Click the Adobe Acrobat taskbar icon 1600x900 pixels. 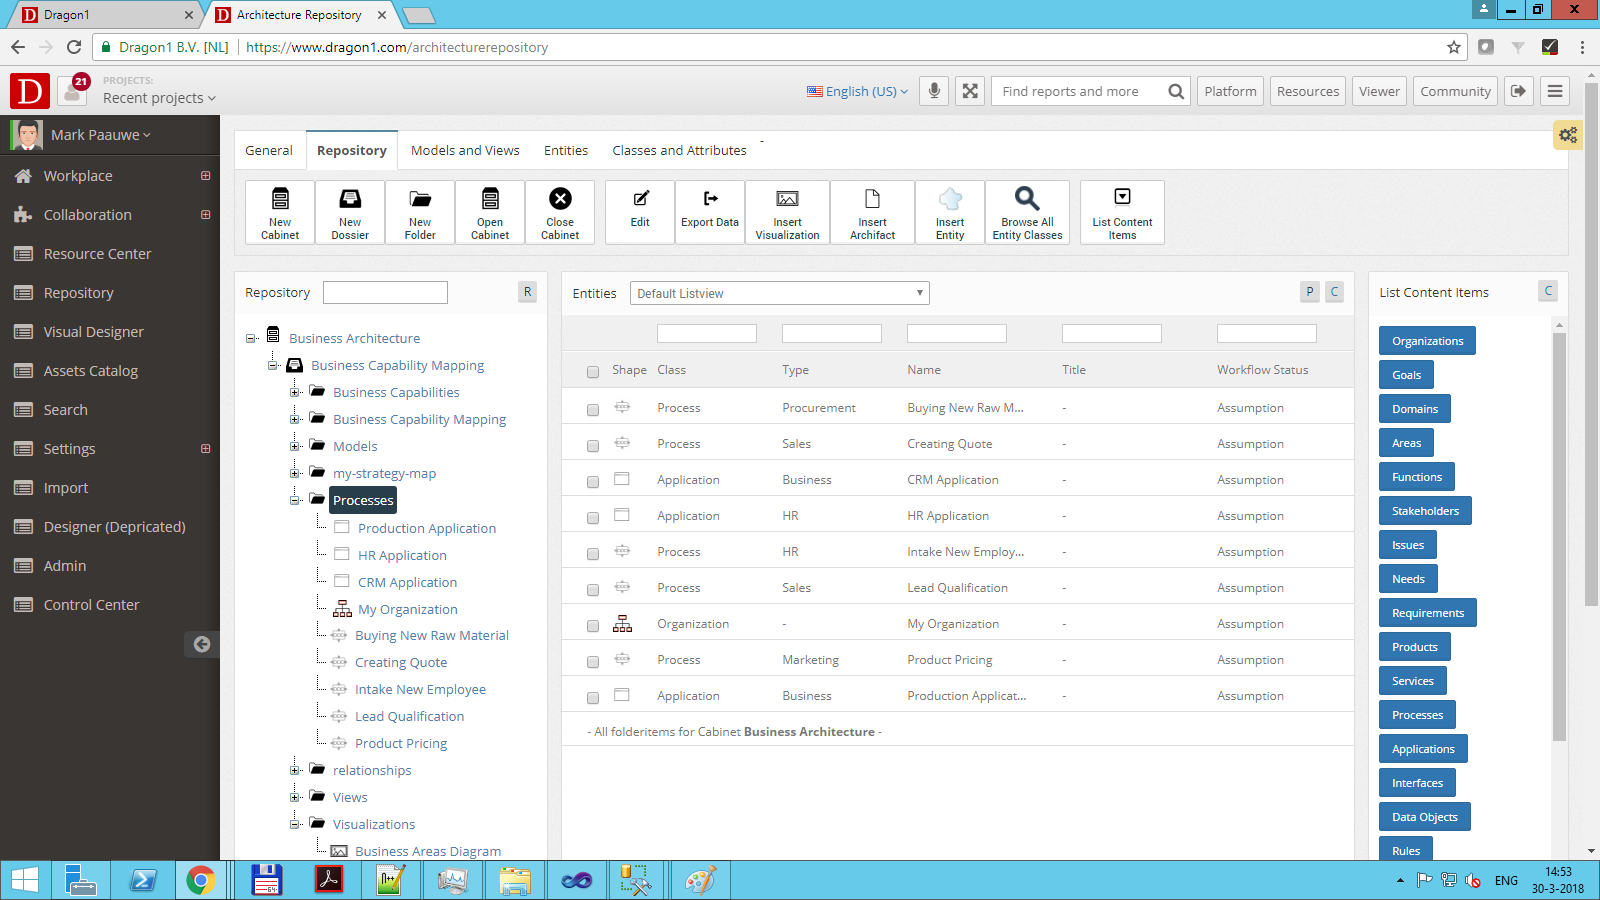(x=329, y=880)
